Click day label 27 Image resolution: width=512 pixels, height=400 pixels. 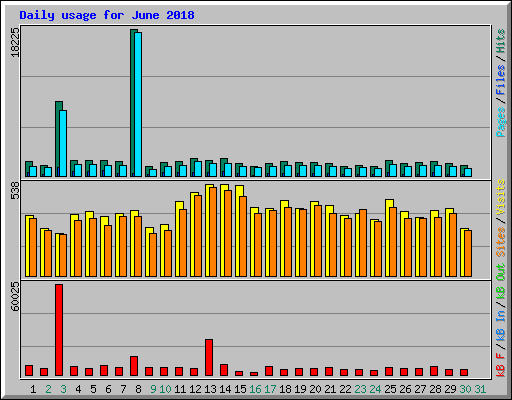(420, 389)
